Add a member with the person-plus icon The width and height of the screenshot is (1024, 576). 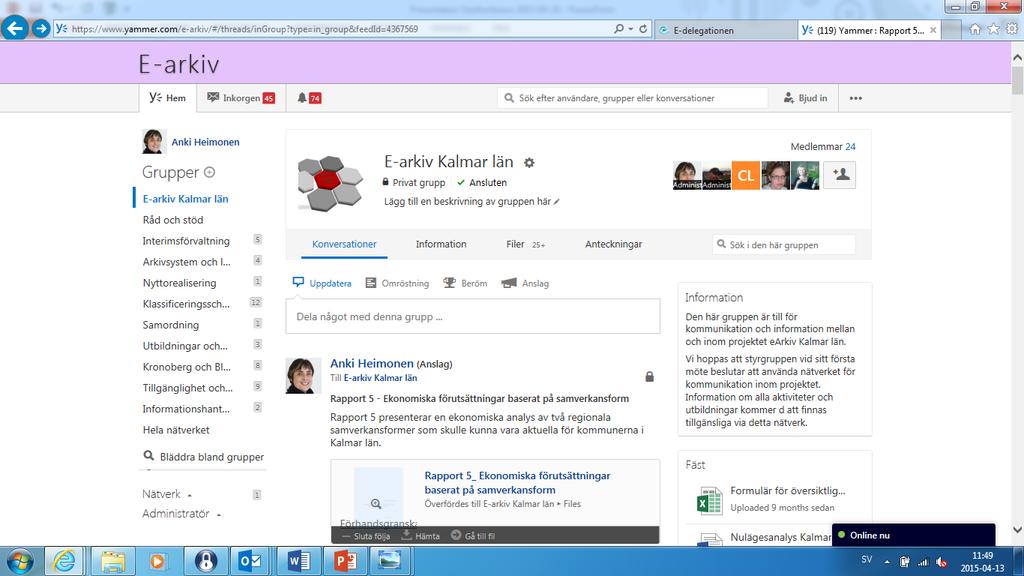[840, 175]
